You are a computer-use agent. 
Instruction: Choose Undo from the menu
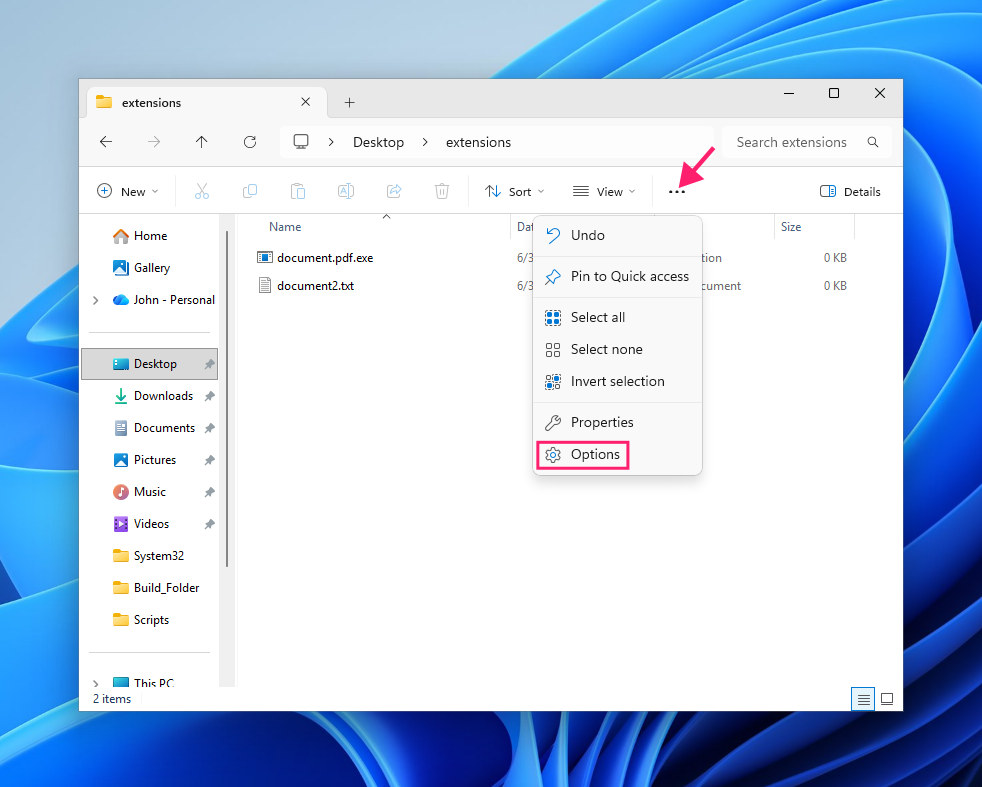(617, 235)
